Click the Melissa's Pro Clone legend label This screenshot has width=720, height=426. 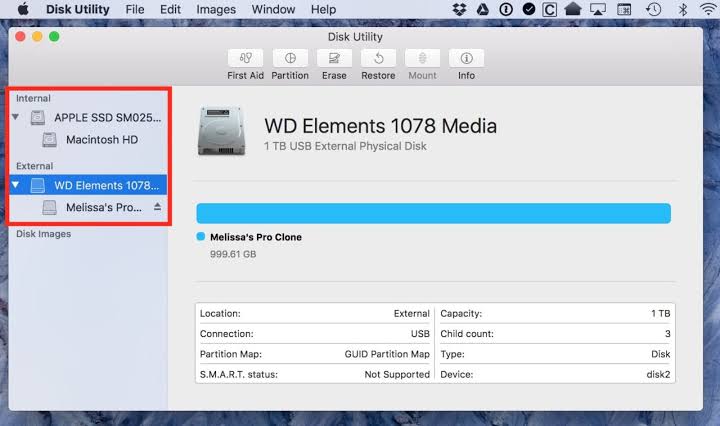click(256, 237)
